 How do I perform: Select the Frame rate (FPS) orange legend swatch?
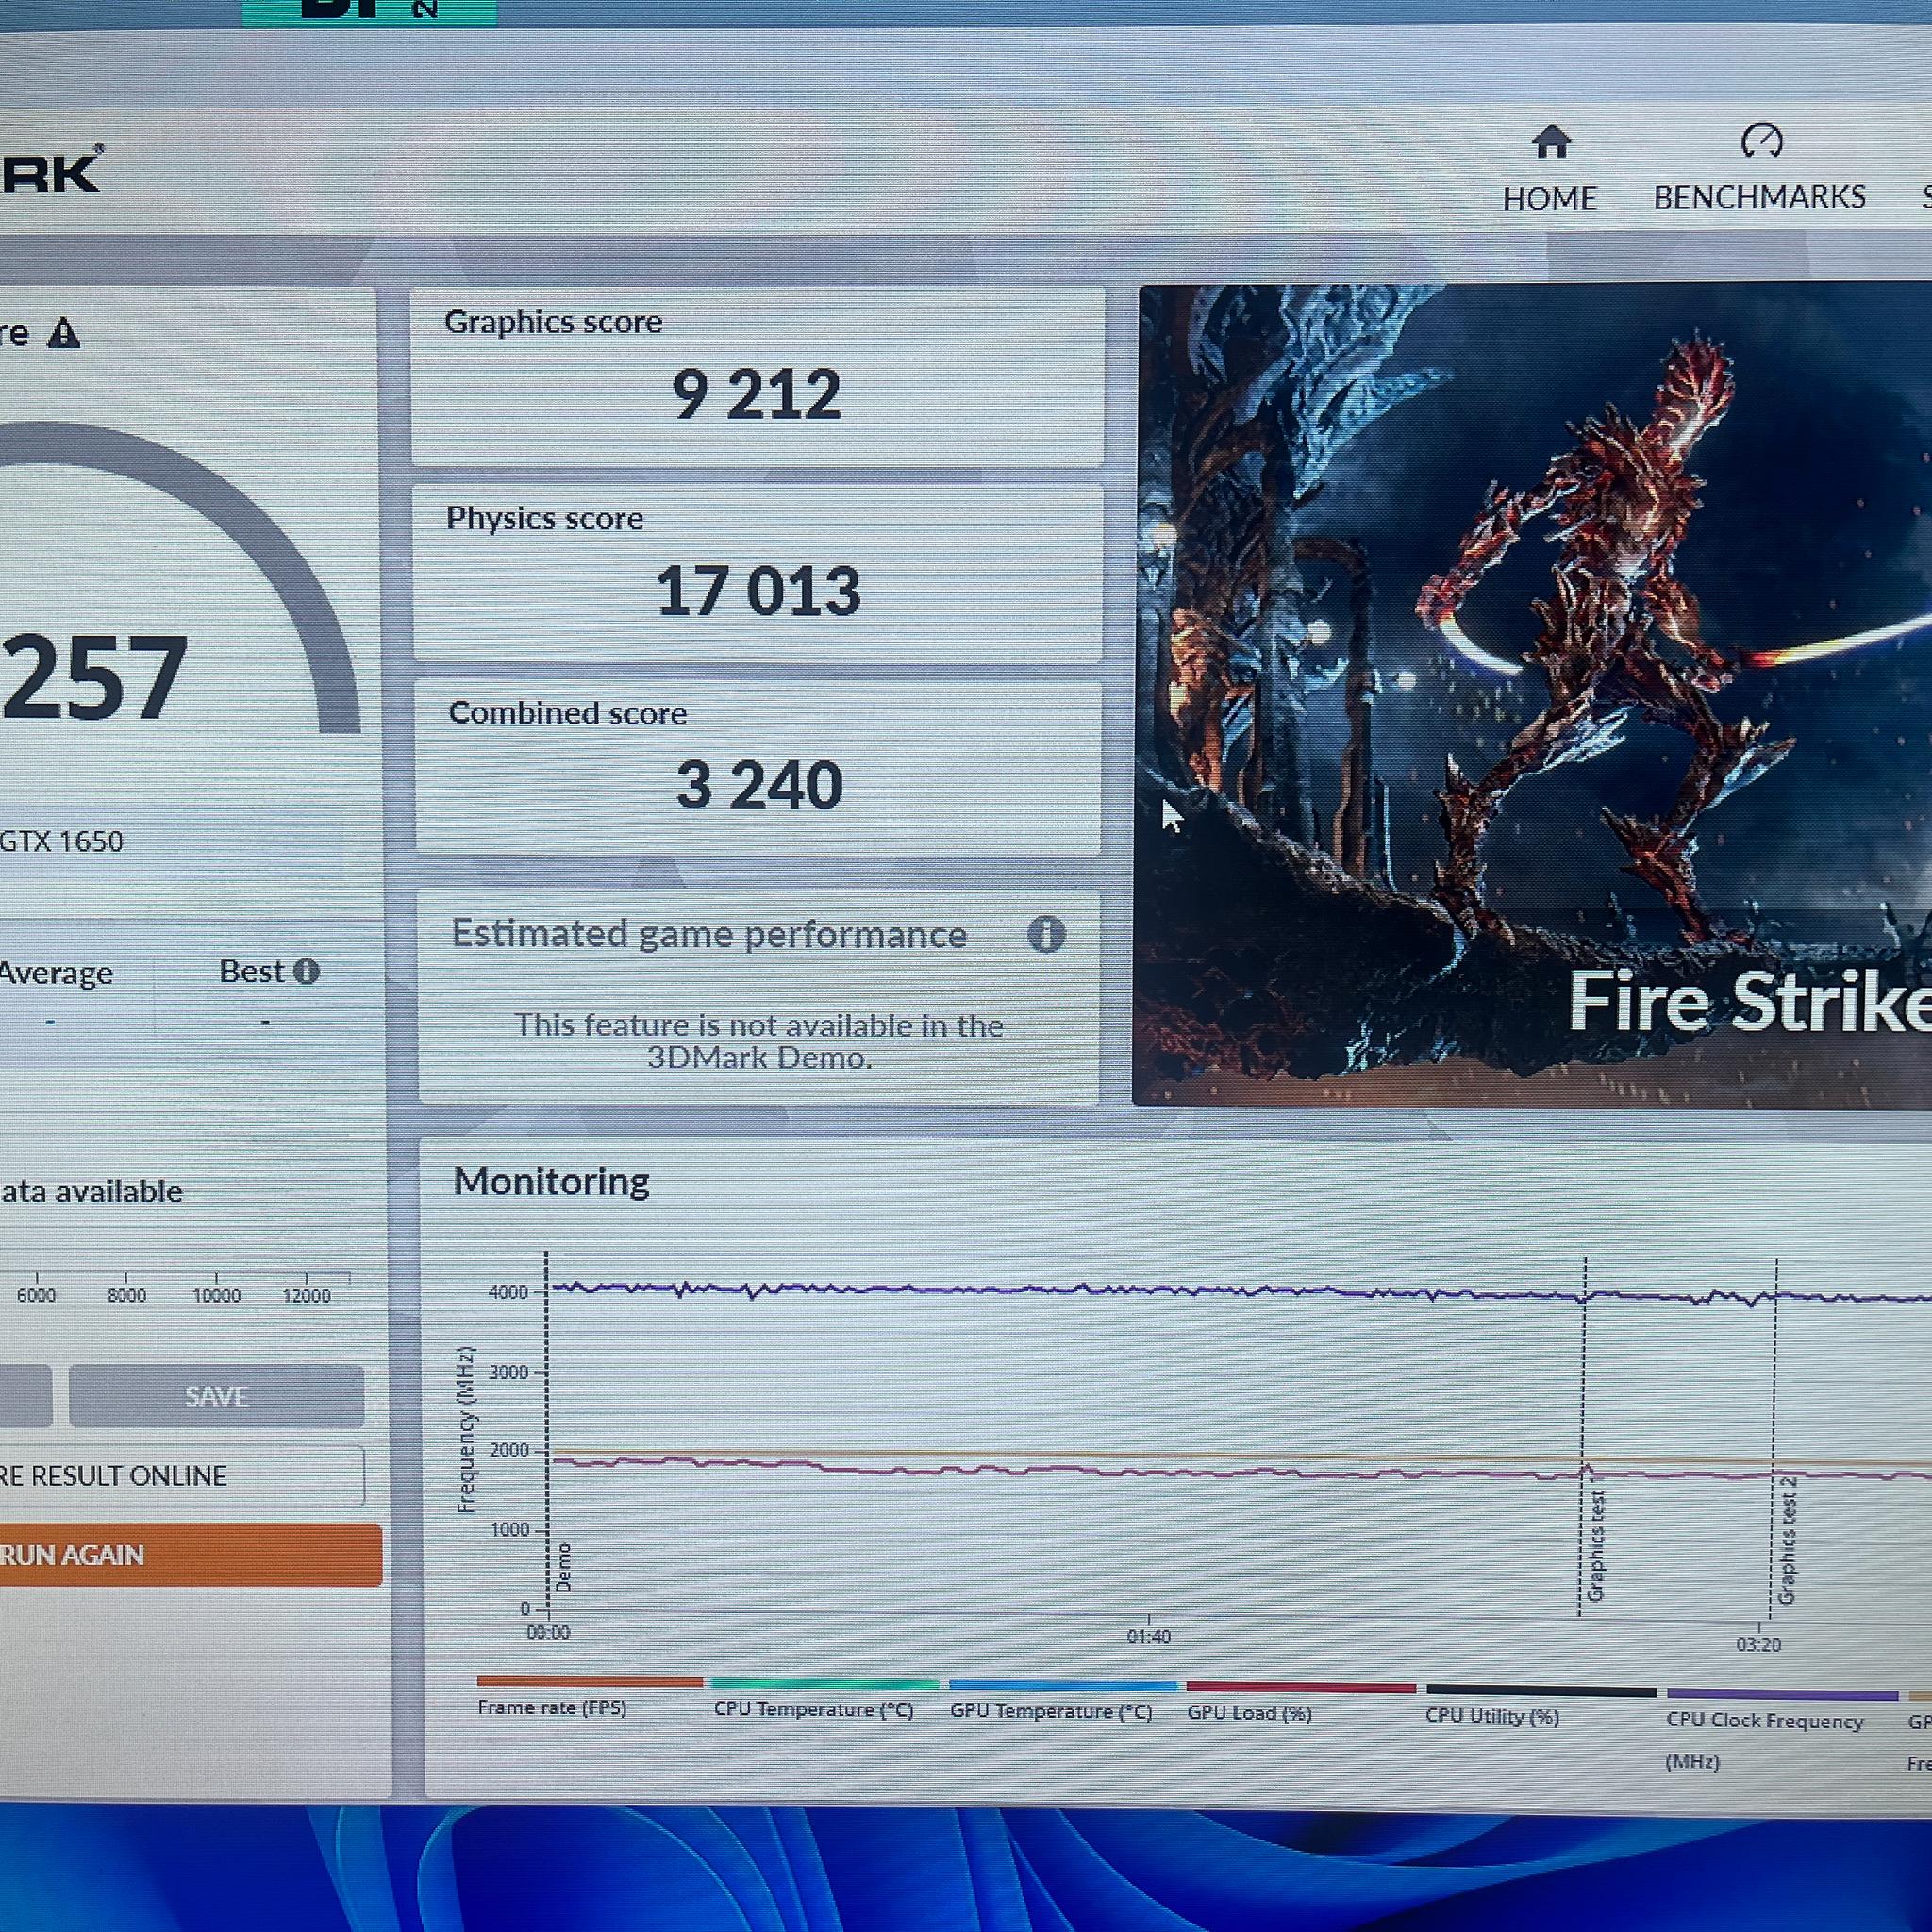(590, 1682)
